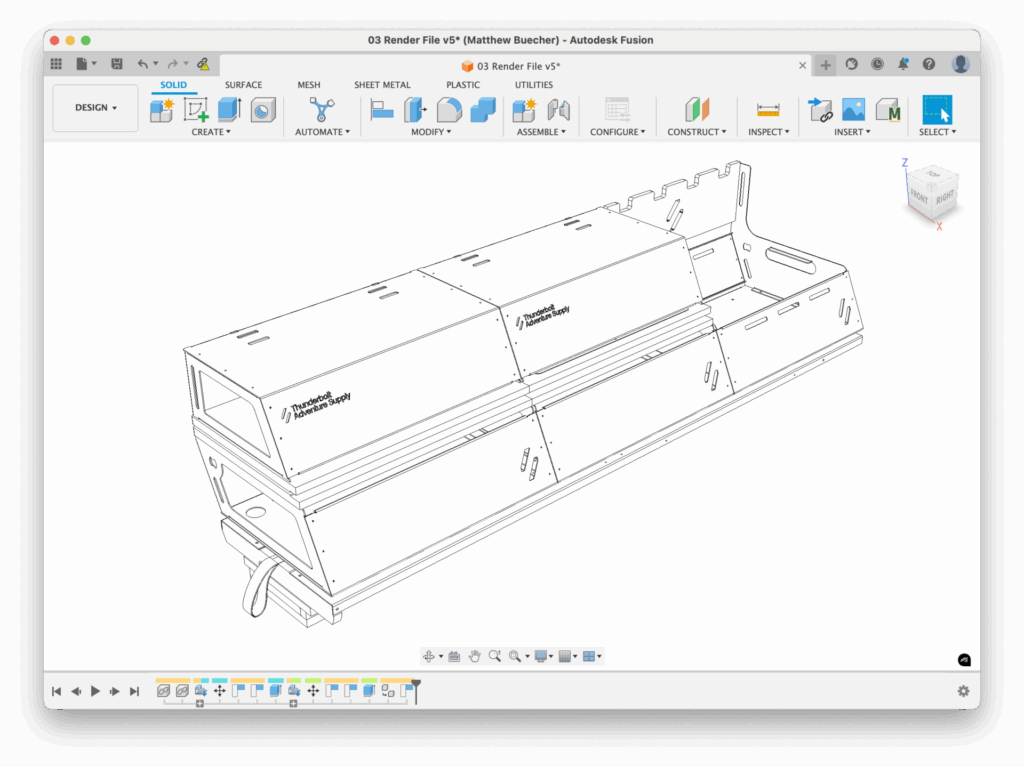Click the Offset Plane icon above Construct
The width and height of the screenshot is (1024, 767).
pyautogui.click(x=697, y=109)
